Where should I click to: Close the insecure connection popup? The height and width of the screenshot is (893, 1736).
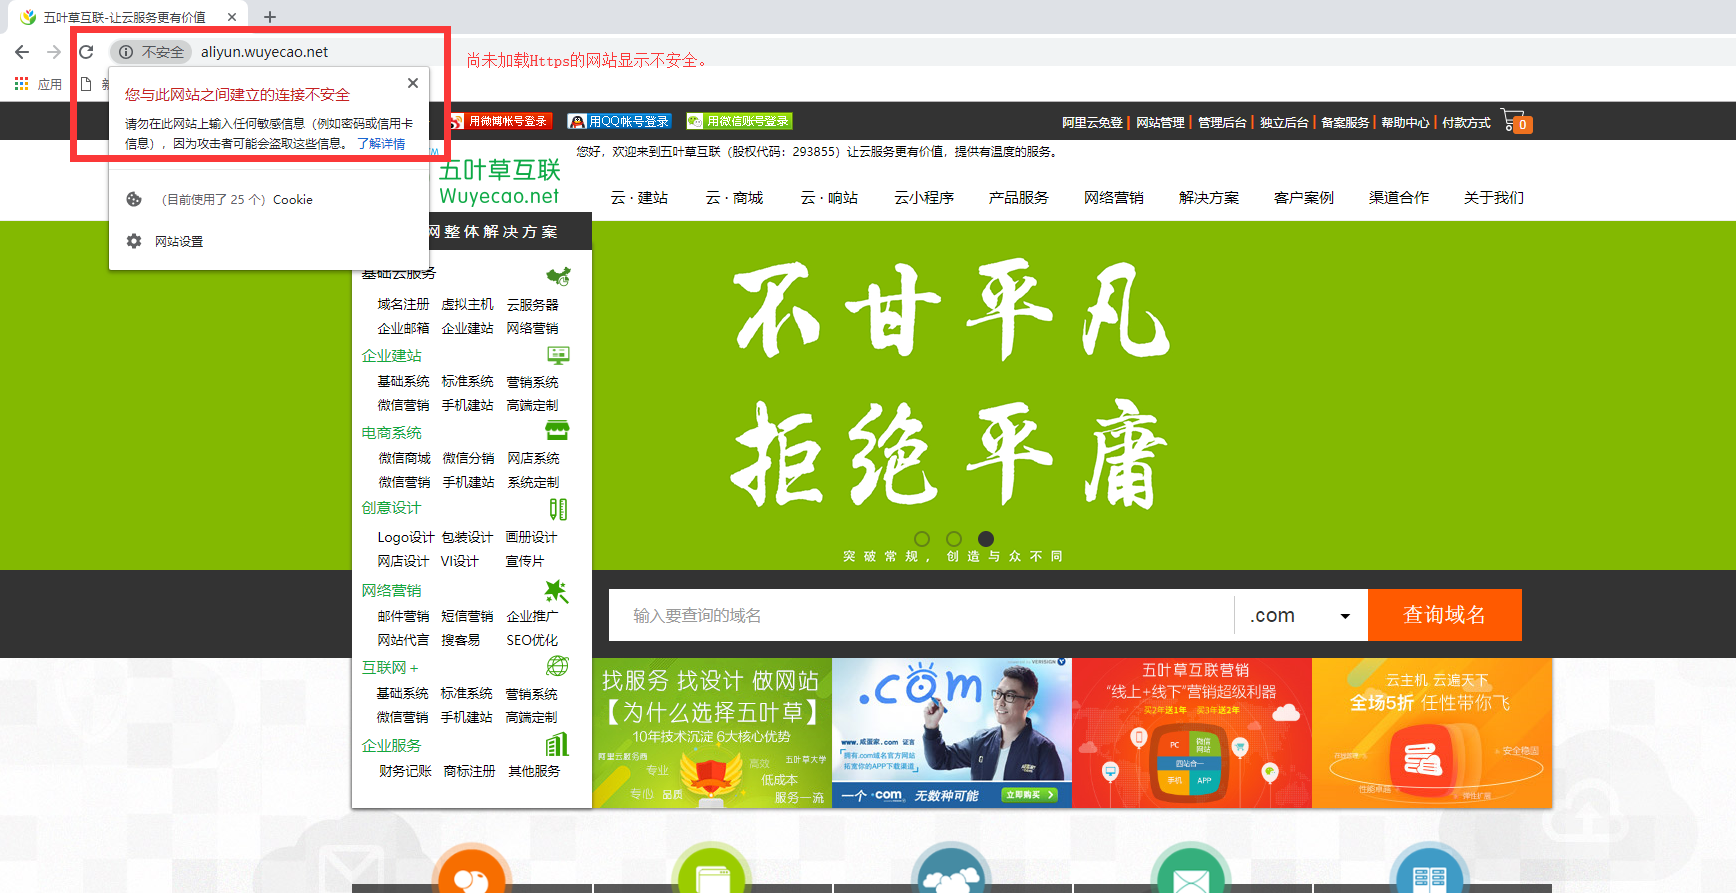coord(413,83)
